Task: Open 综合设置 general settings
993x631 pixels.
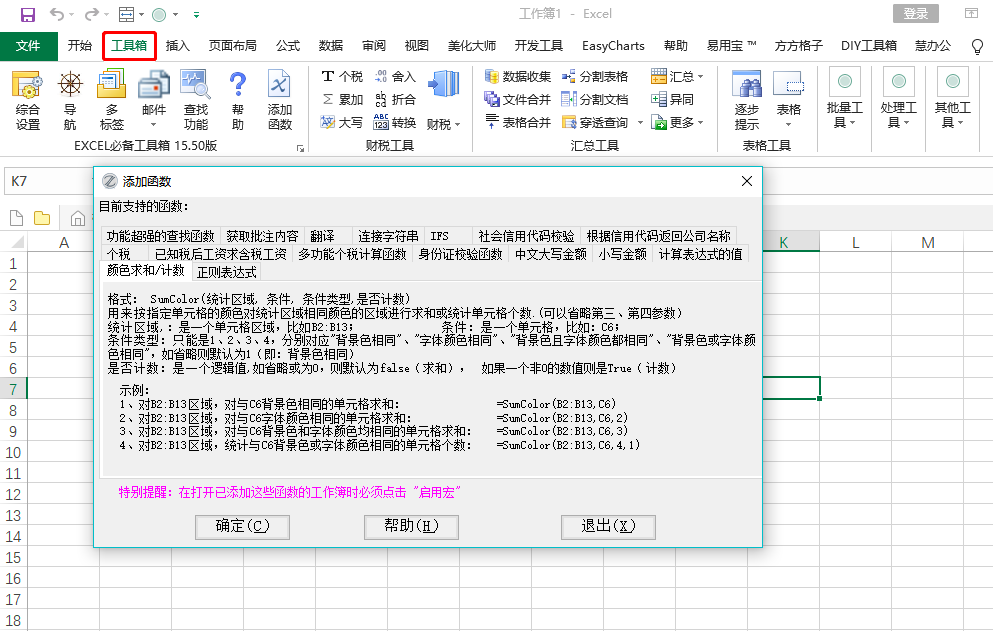Action: 27,100
